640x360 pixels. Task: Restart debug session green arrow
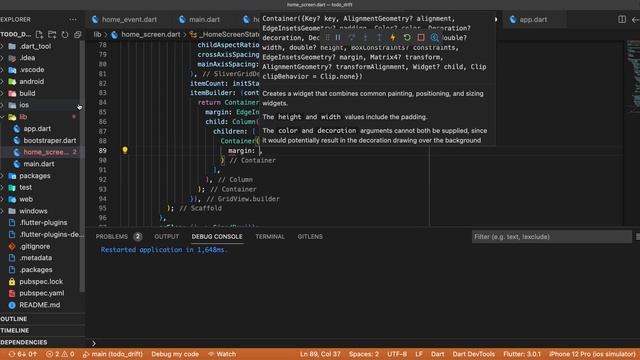point(407,38)
